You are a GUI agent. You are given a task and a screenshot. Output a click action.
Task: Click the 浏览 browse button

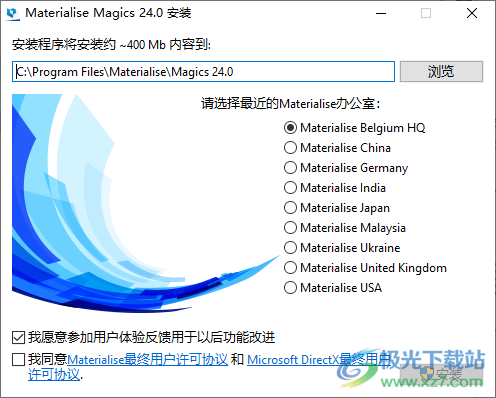point(441,71)
